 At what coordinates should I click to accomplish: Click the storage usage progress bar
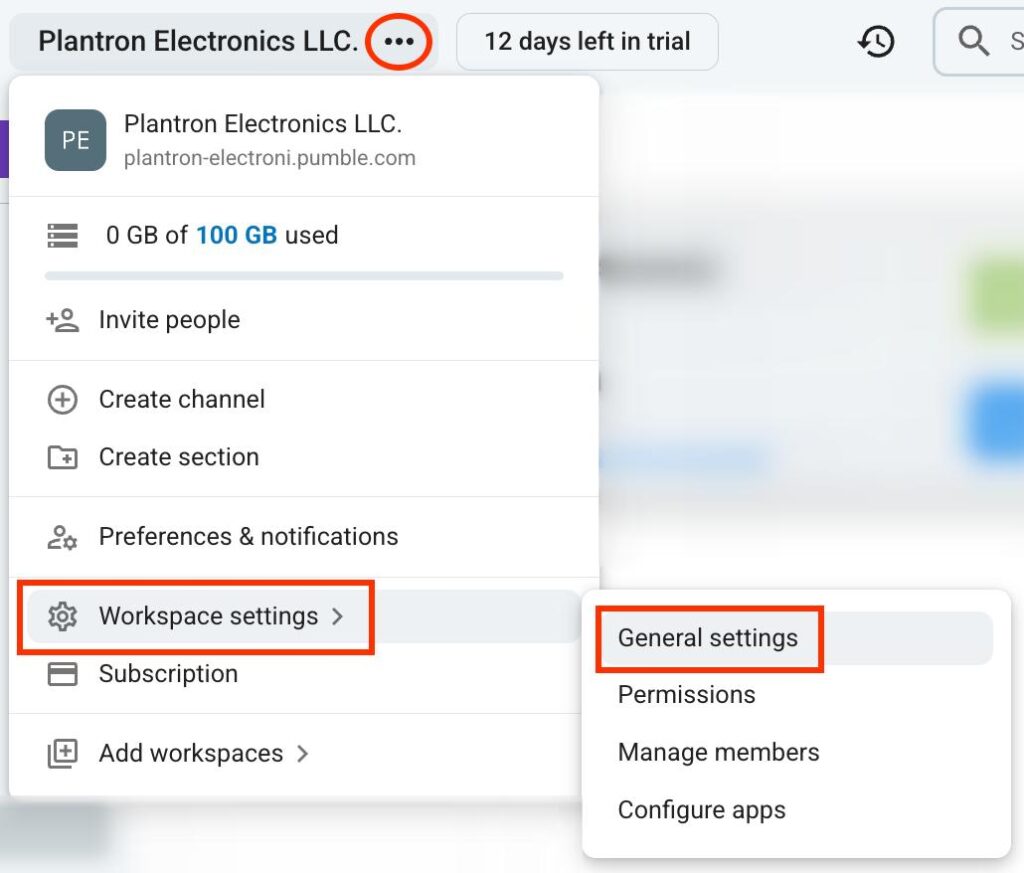(304, 276)
